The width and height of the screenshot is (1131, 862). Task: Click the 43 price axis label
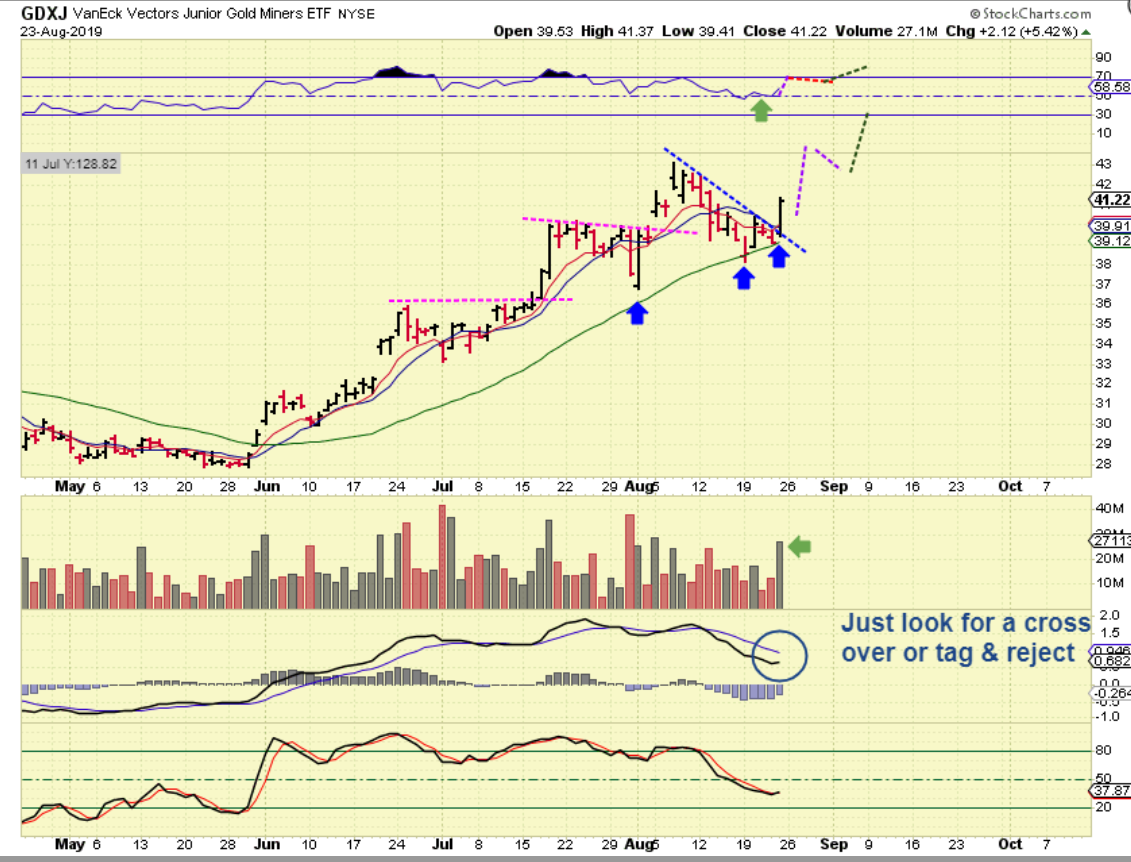1103,164
